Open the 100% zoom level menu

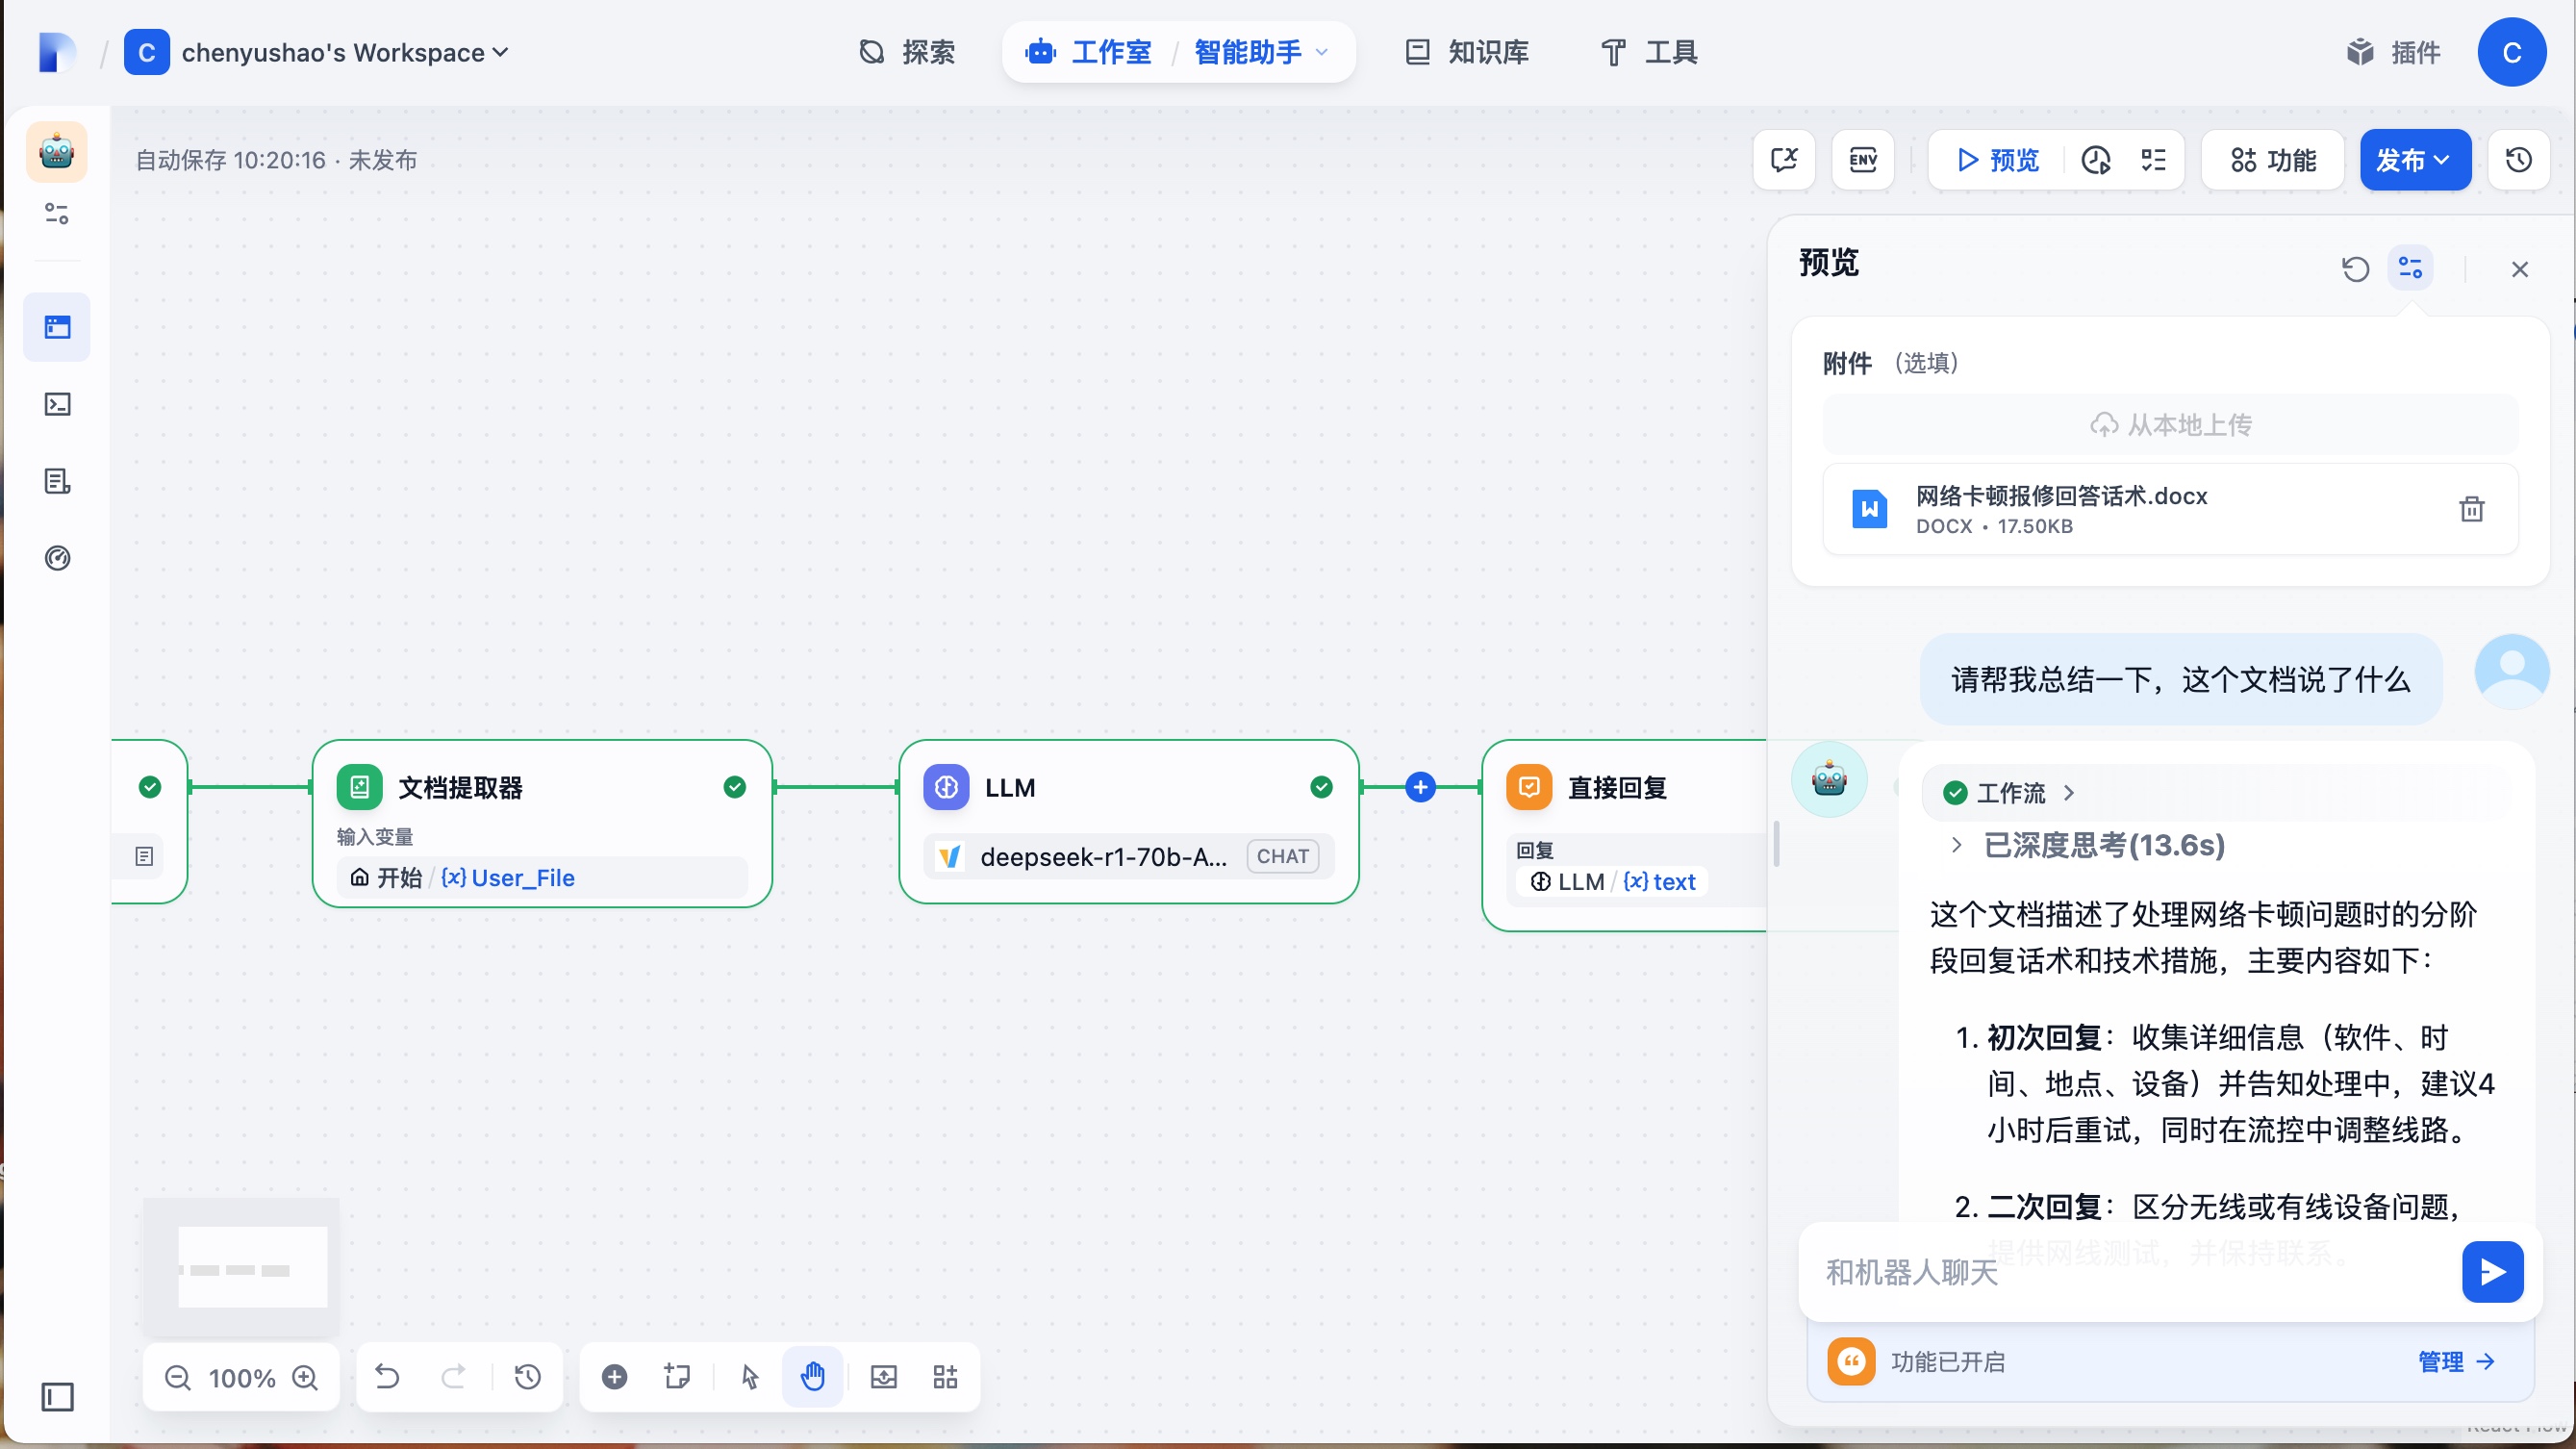241,1378
